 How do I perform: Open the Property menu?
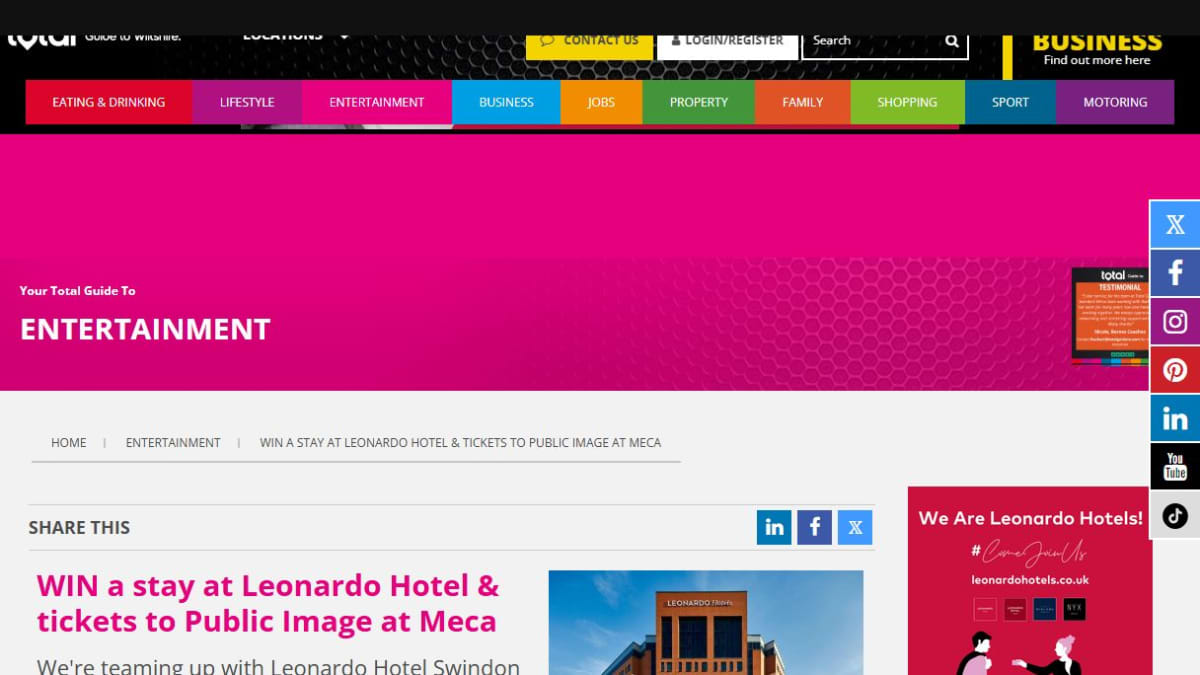[x=699, y=102]
